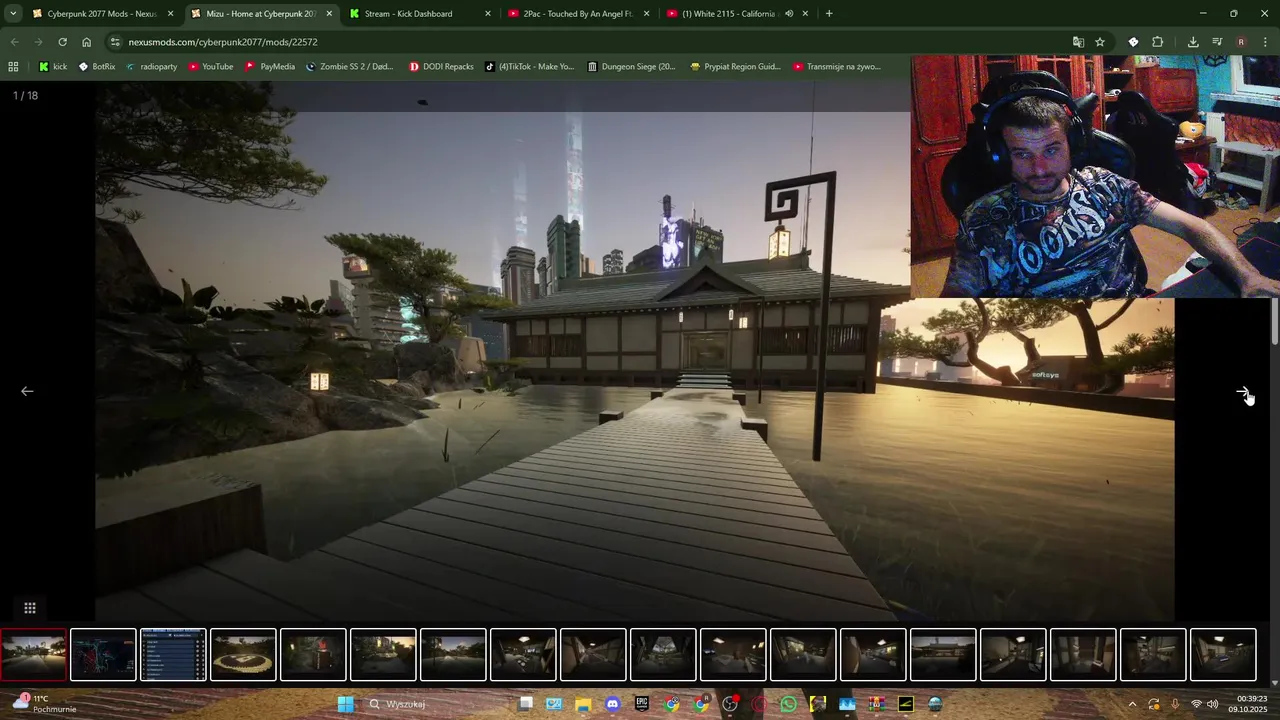Open Wi-Fi network icon in system tray
Screen dimensions: 1280x720
pyautogui.click(x=1195, y=704)
